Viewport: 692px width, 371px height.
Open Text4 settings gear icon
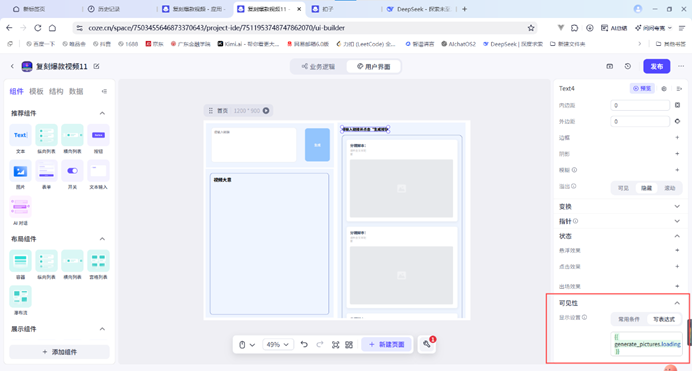[x=664, y=89]
